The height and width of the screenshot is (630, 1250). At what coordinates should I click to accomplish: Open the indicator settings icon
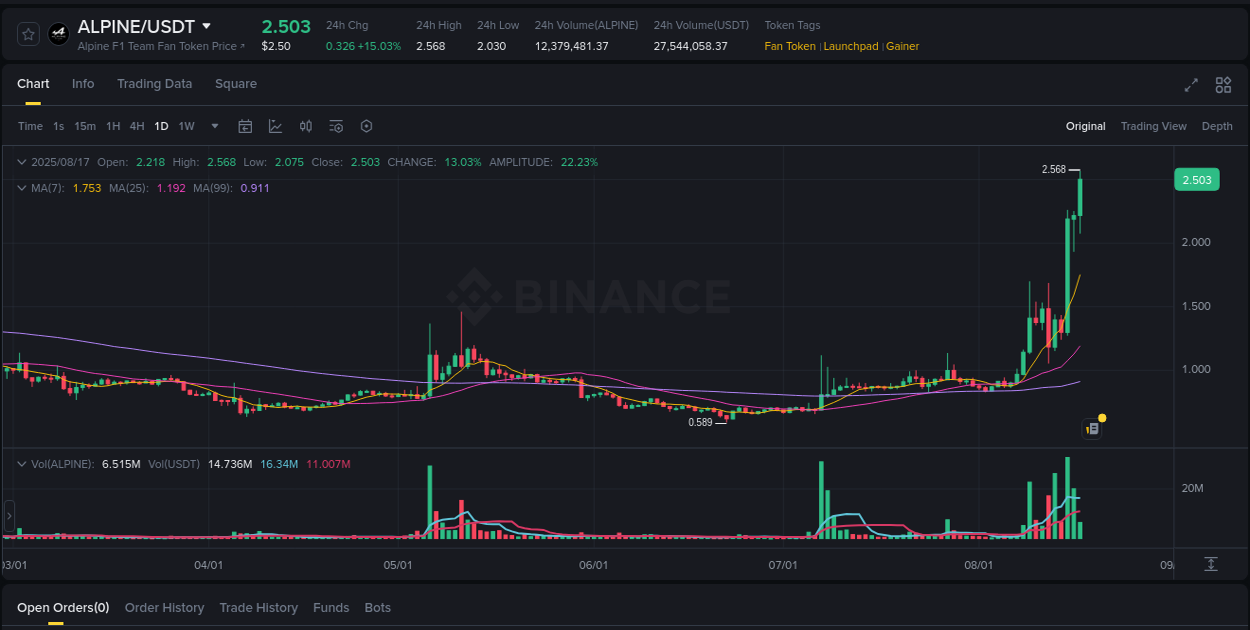coord(336,126)
